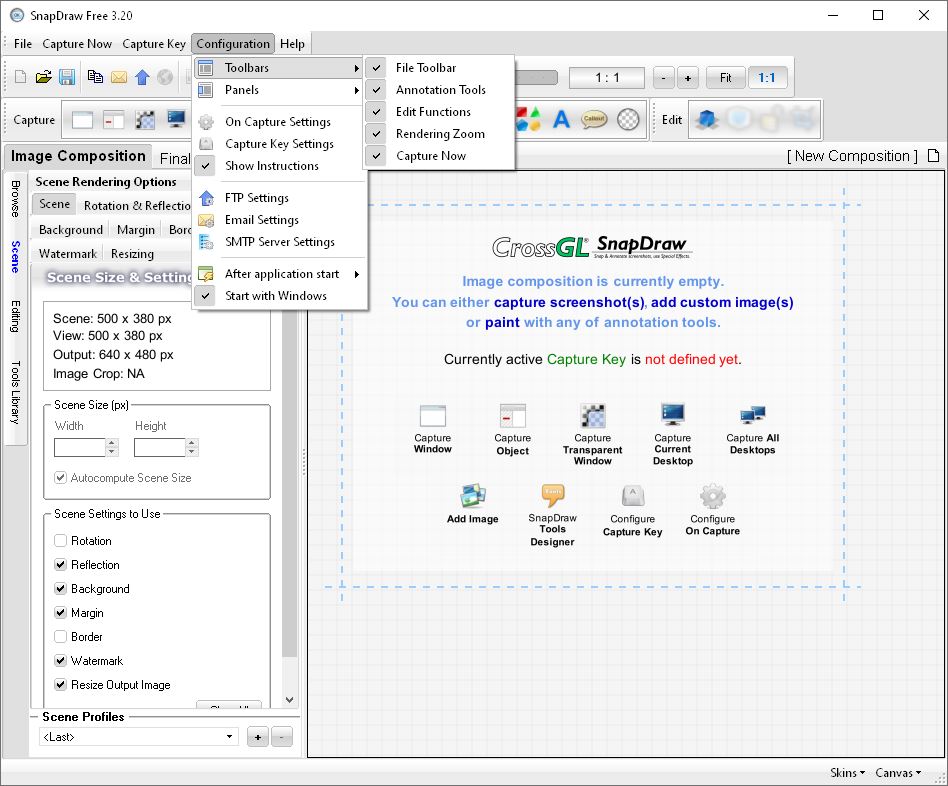Click the zoom in plus button
948x786 pixels.
687,78
